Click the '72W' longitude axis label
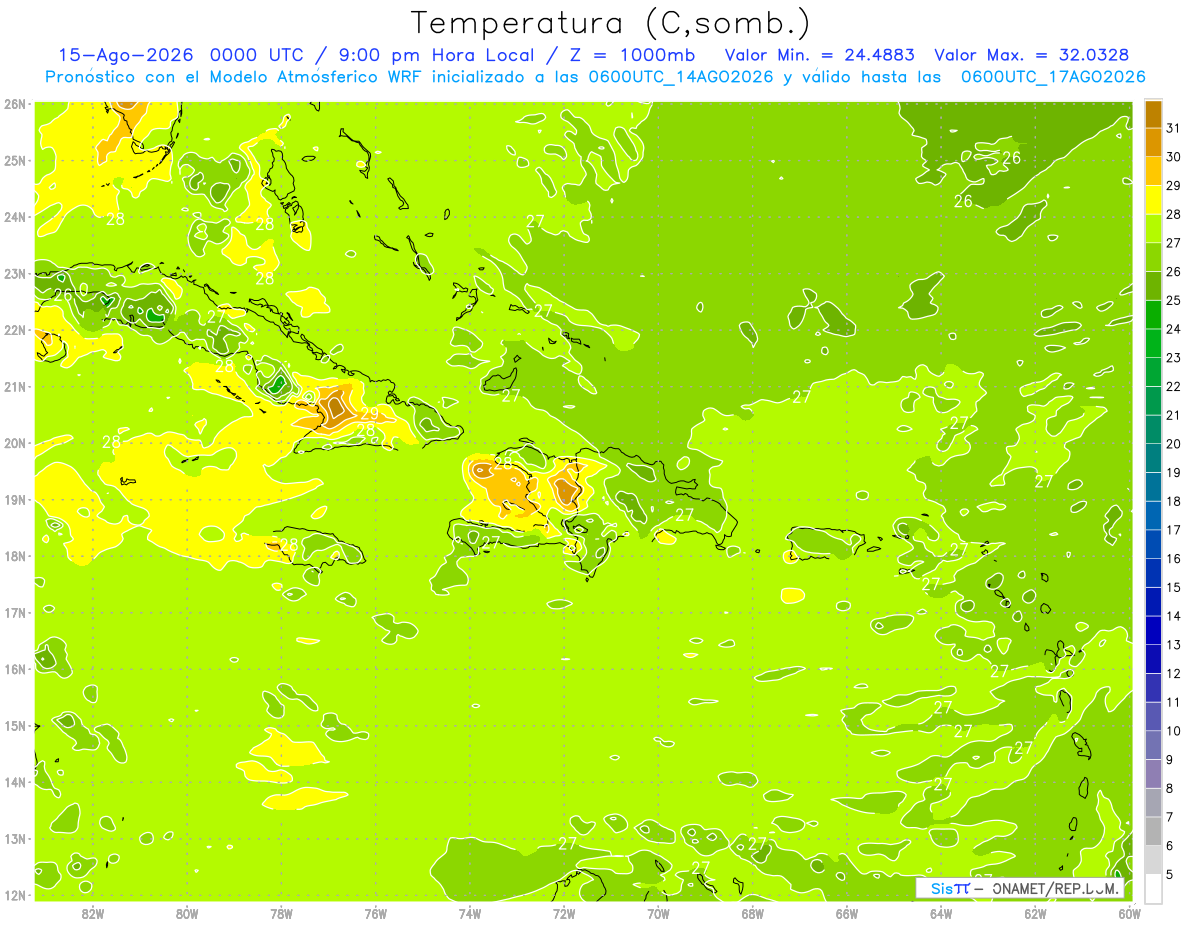This screenshot has height=927, width=1200. (564, 913)
